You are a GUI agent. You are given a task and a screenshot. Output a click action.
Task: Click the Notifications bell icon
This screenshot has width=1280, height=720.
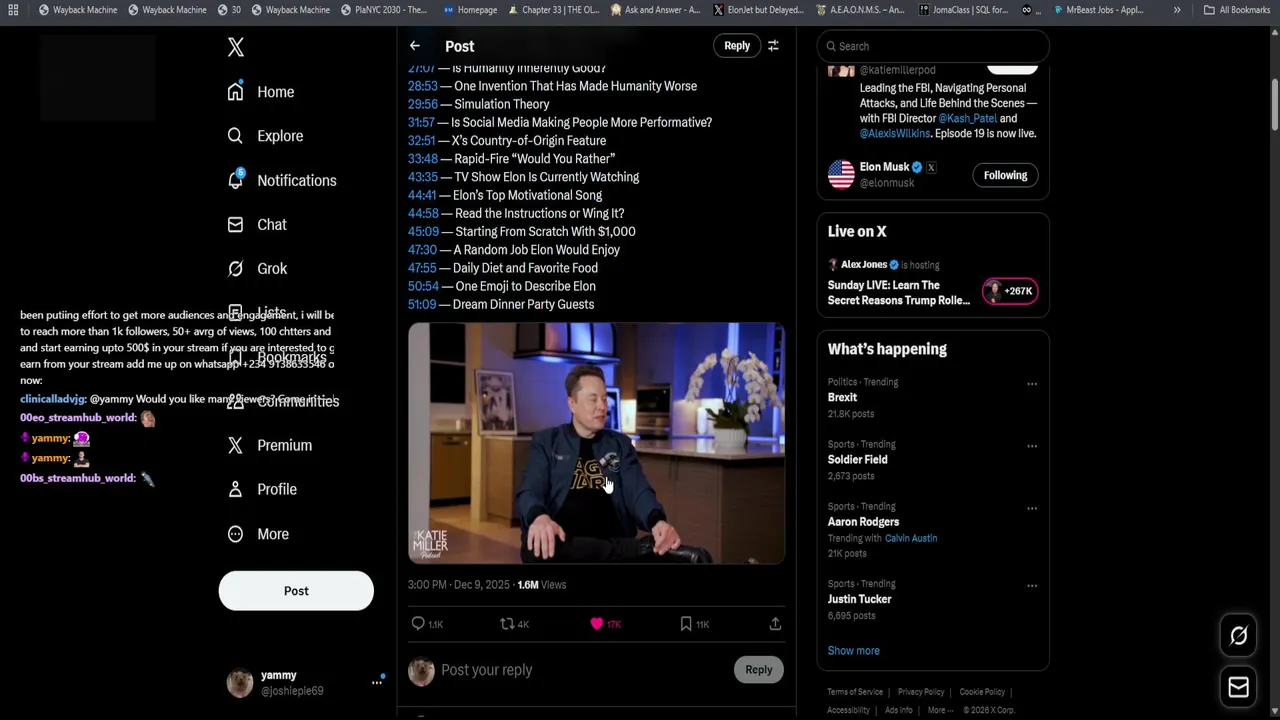[x=235, y=180]
